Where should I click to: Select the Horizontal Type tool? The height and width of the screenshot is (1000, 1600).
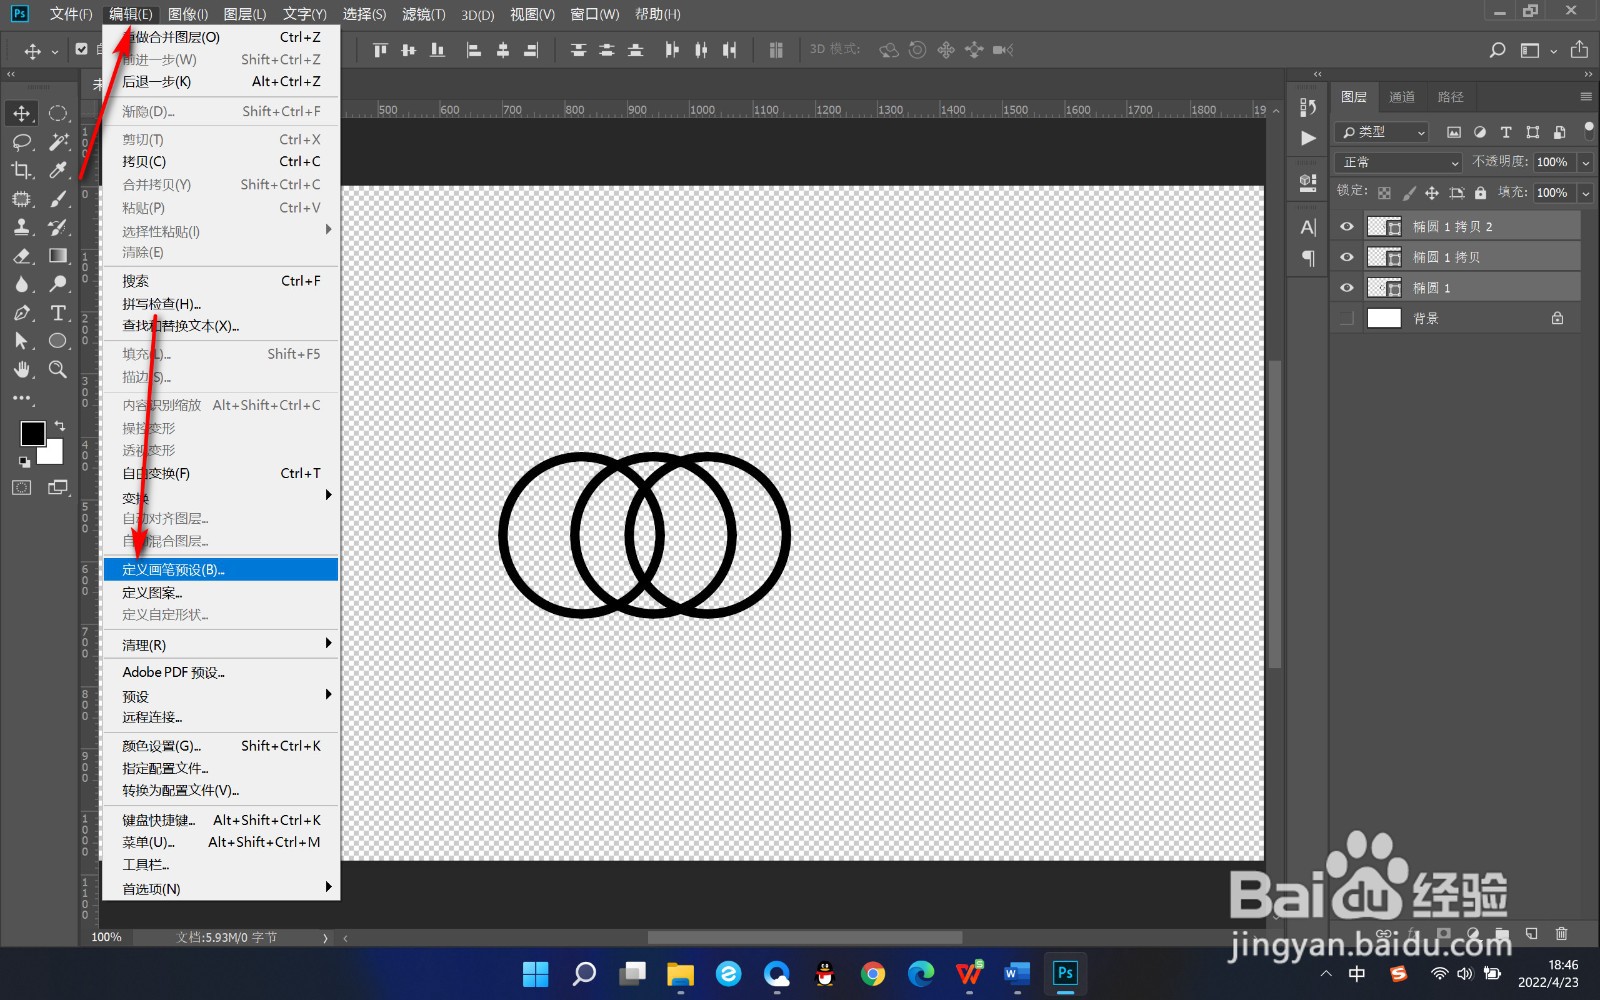58,313
